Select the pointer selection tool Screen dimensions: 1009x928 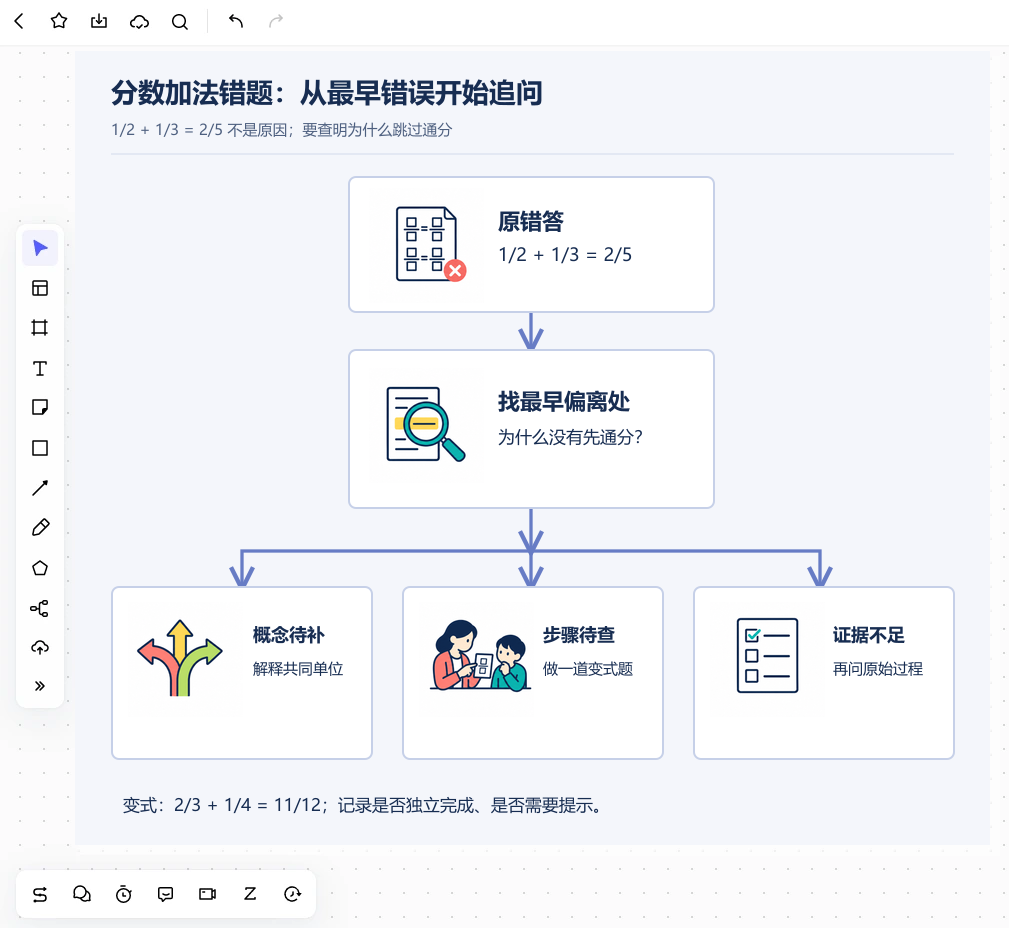tap(40, 248)
